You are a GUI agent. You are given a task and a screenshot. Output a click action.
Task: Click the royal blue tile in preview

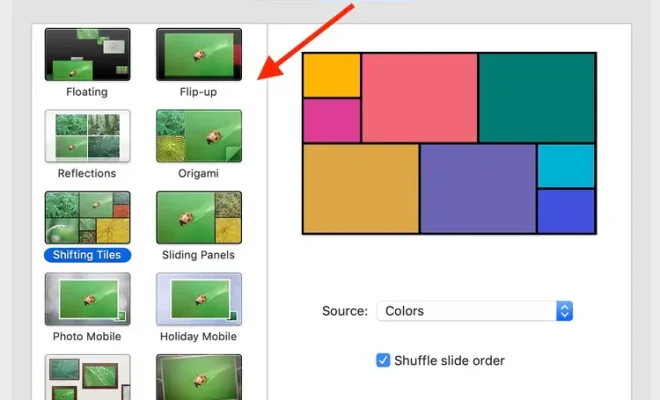(x=566, y=211)
